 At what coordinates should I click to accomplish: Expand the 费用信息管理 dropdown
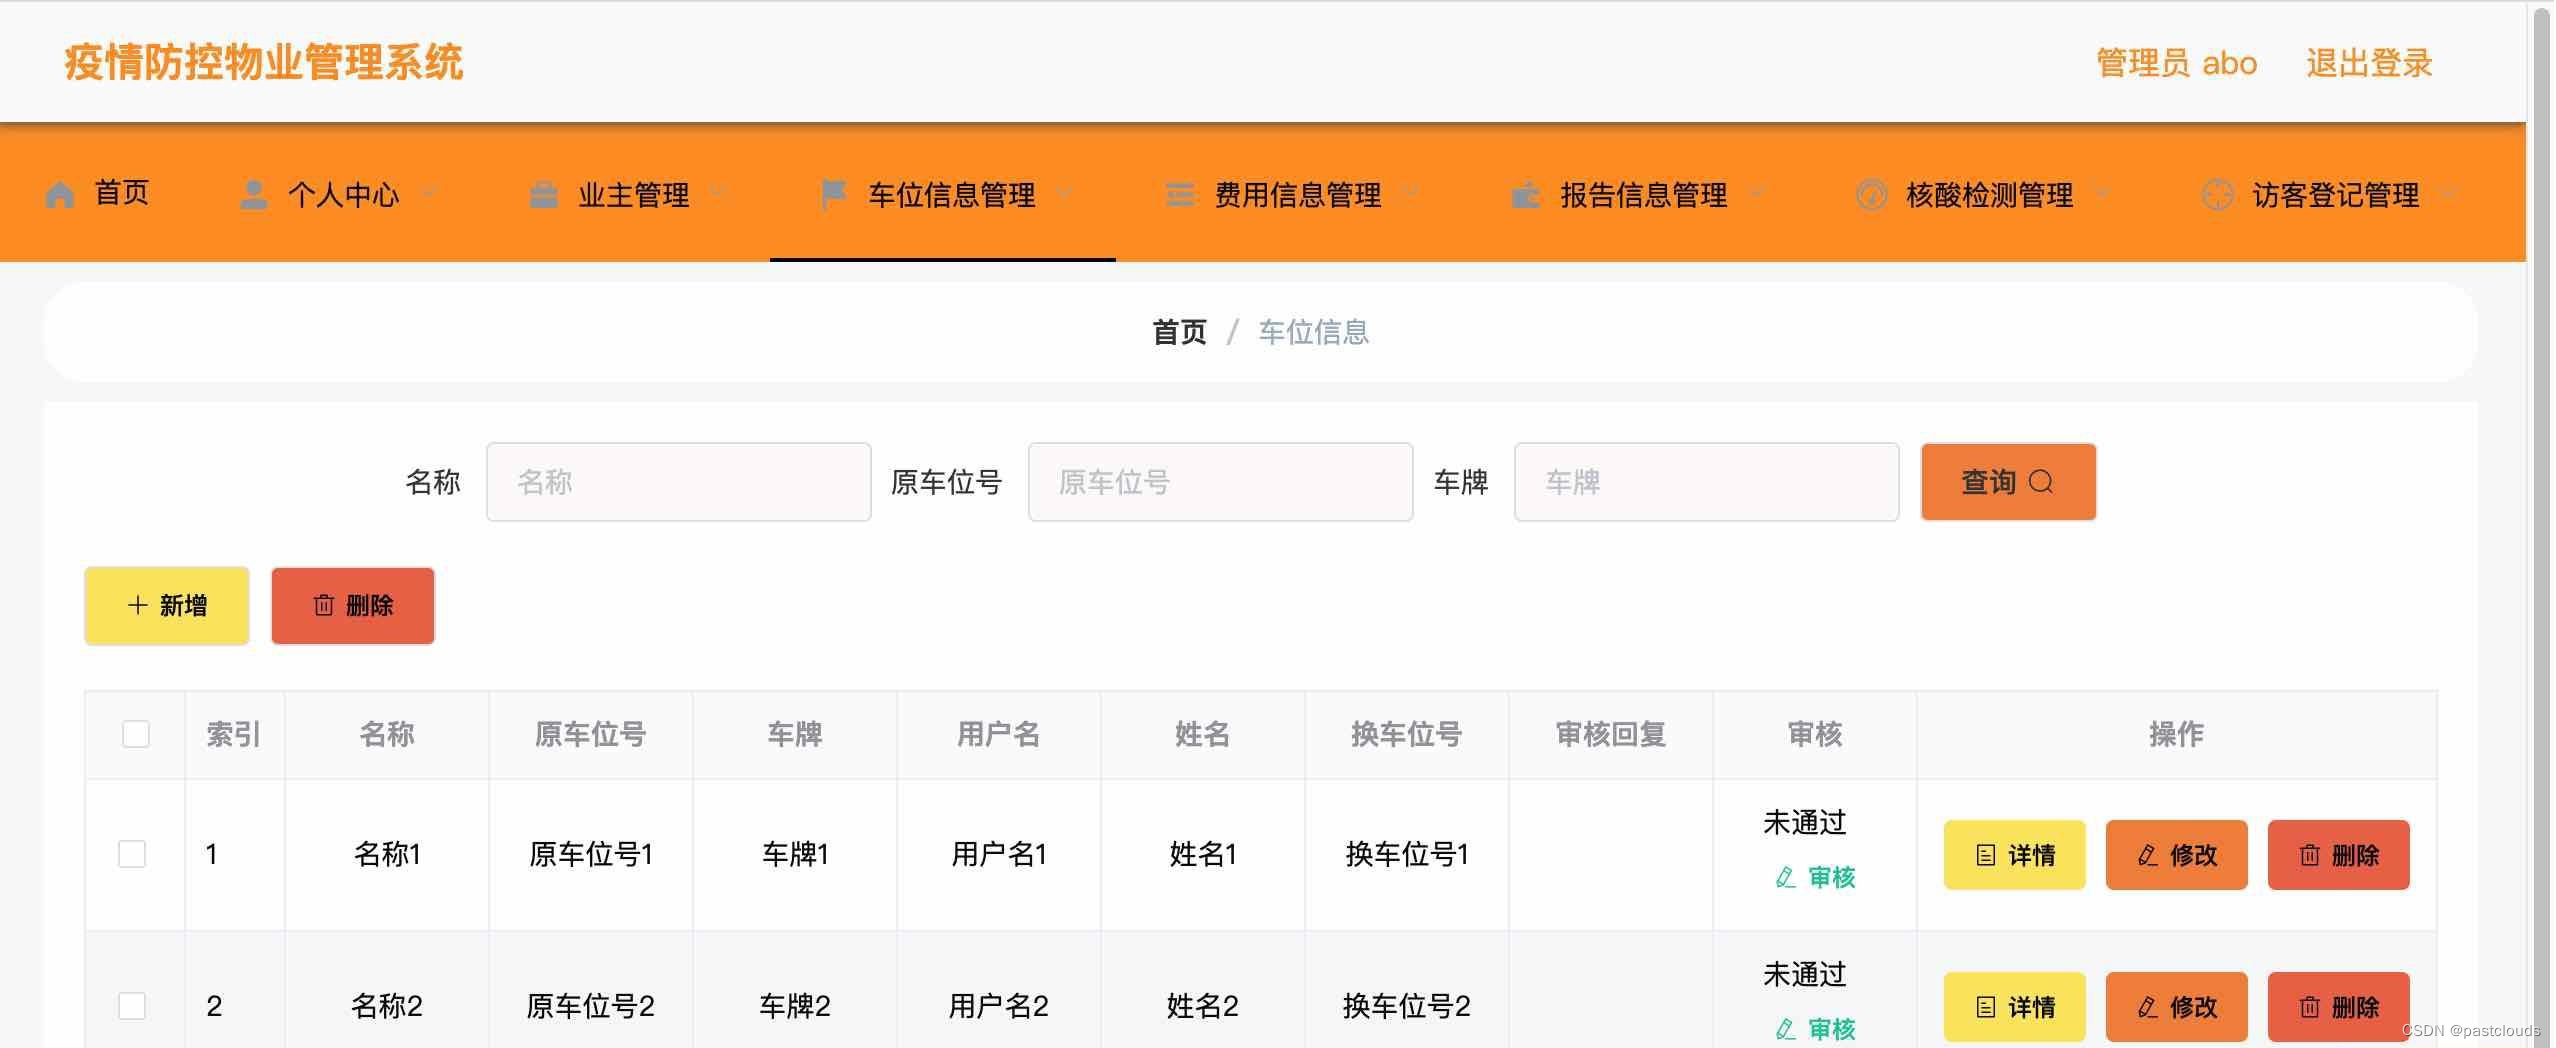[1412, 194]
